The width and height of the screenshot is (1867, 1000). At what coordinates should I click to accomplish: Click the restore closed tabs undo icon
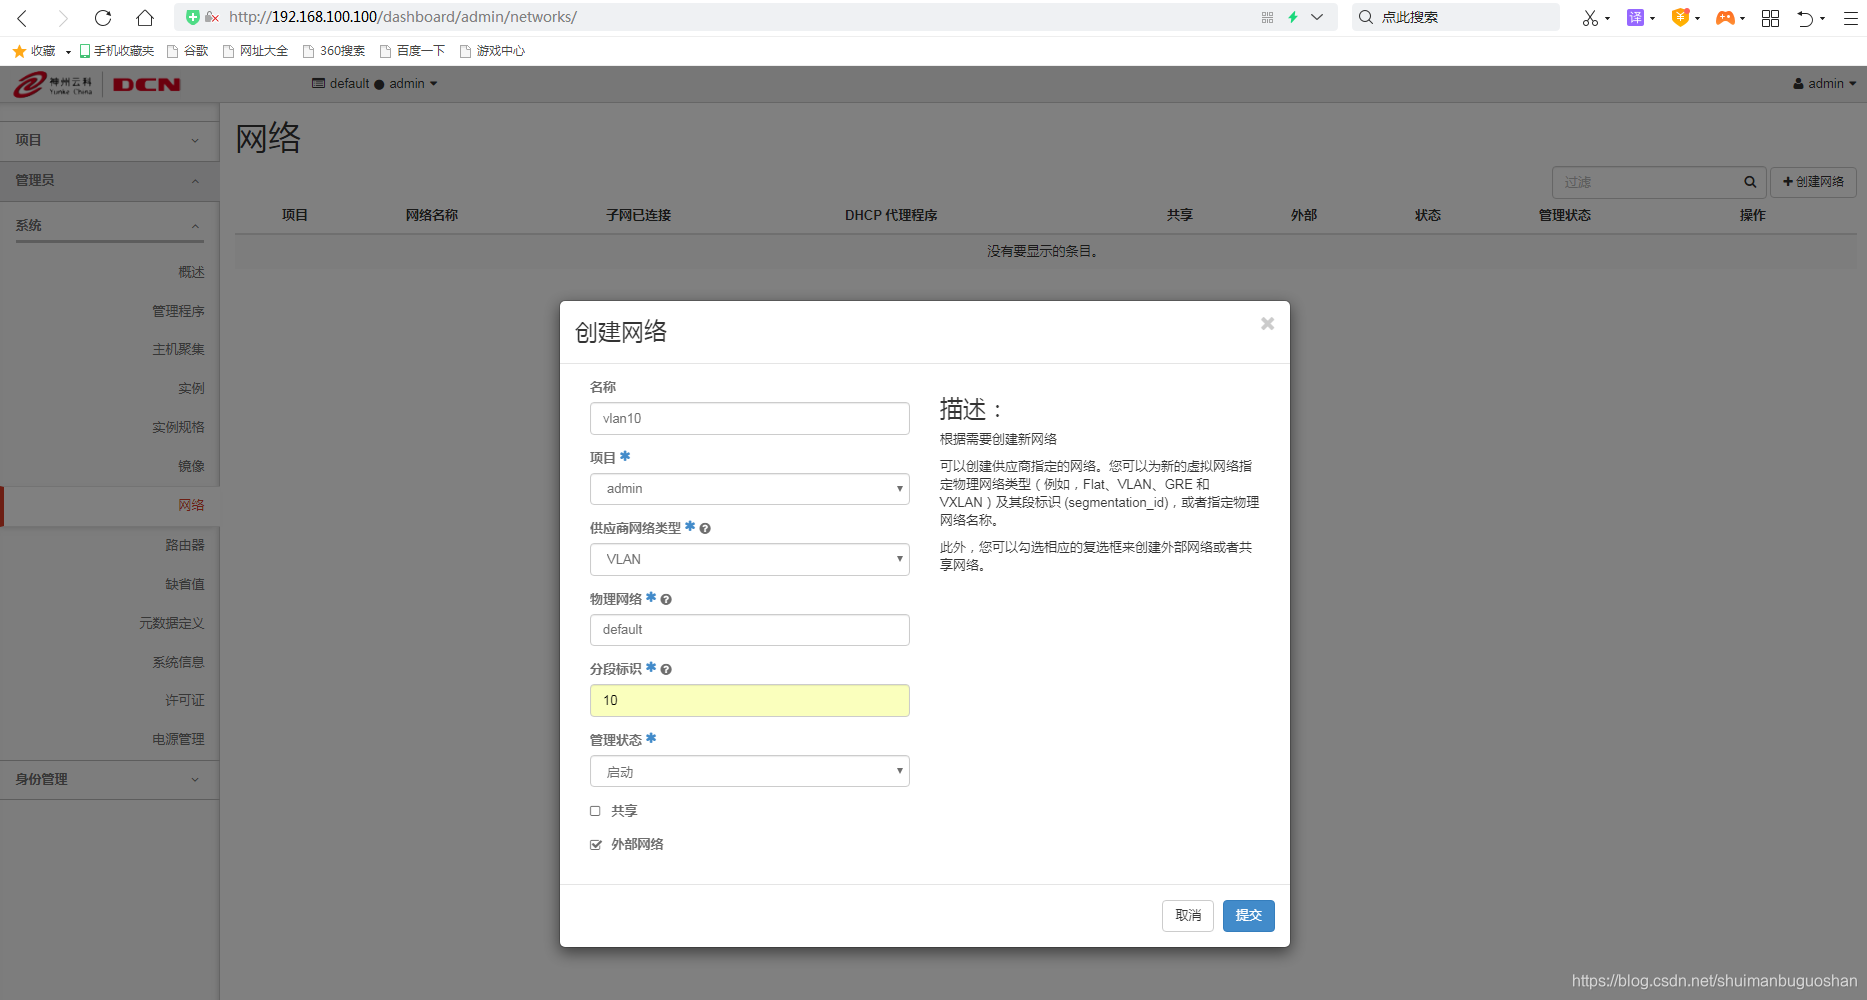[x=1806, y=17]
